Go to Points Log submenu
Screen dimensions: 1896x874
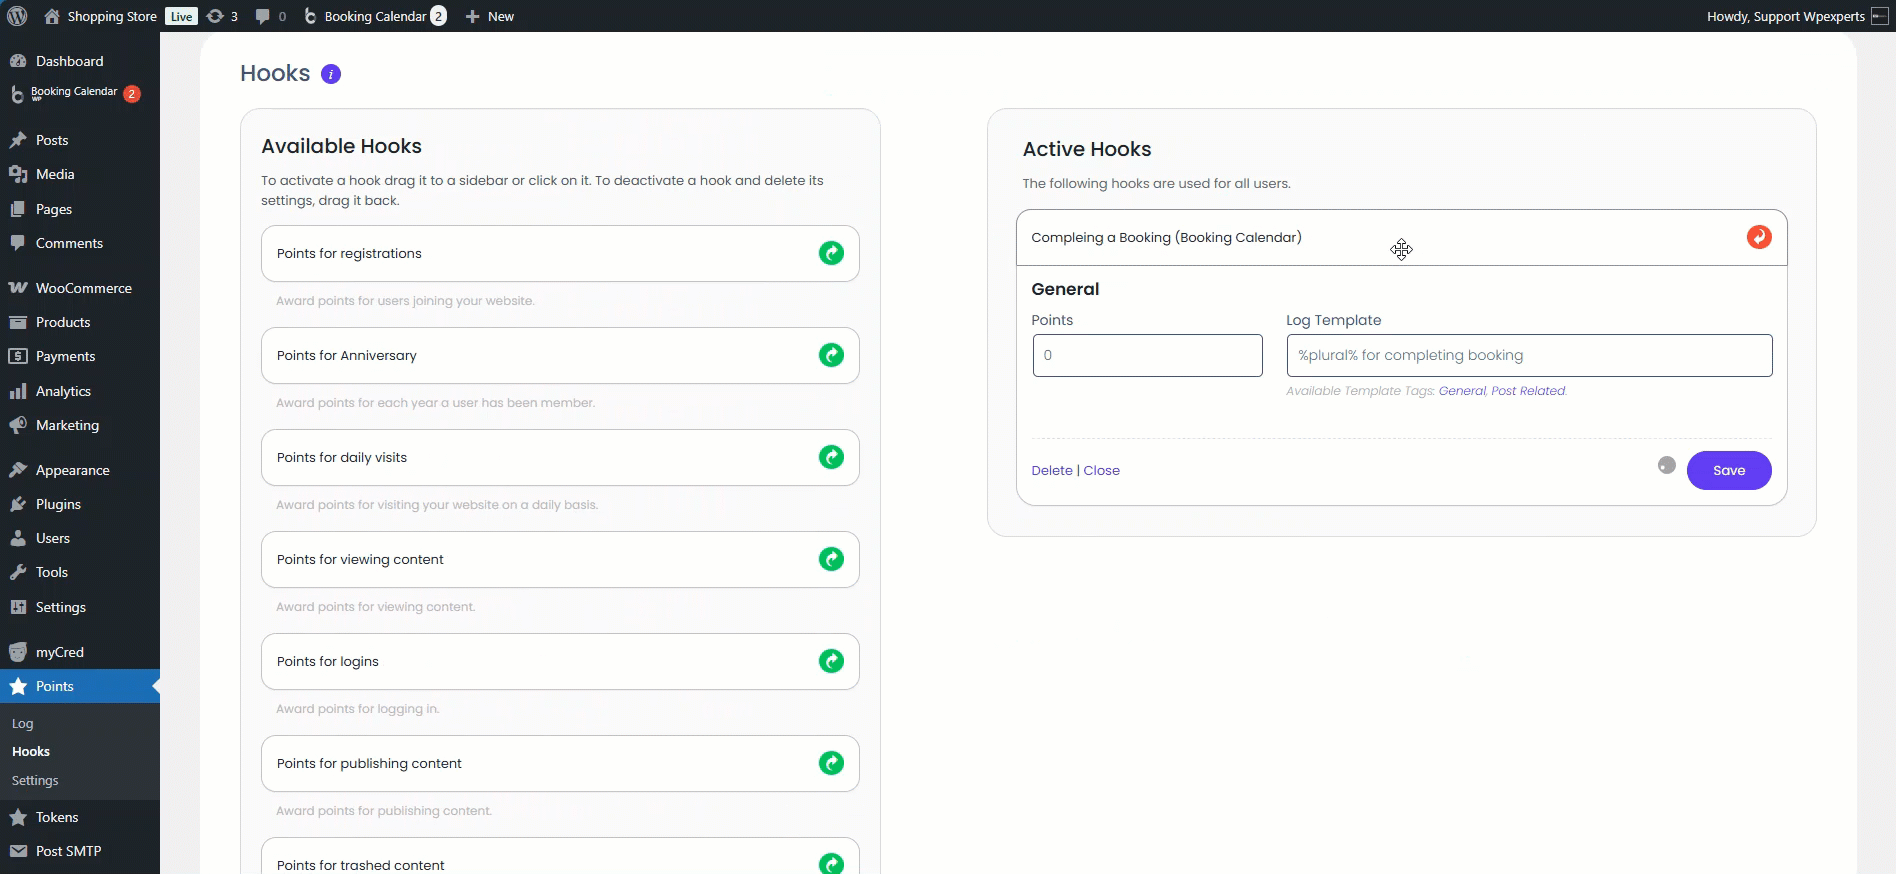pos(23,723)
